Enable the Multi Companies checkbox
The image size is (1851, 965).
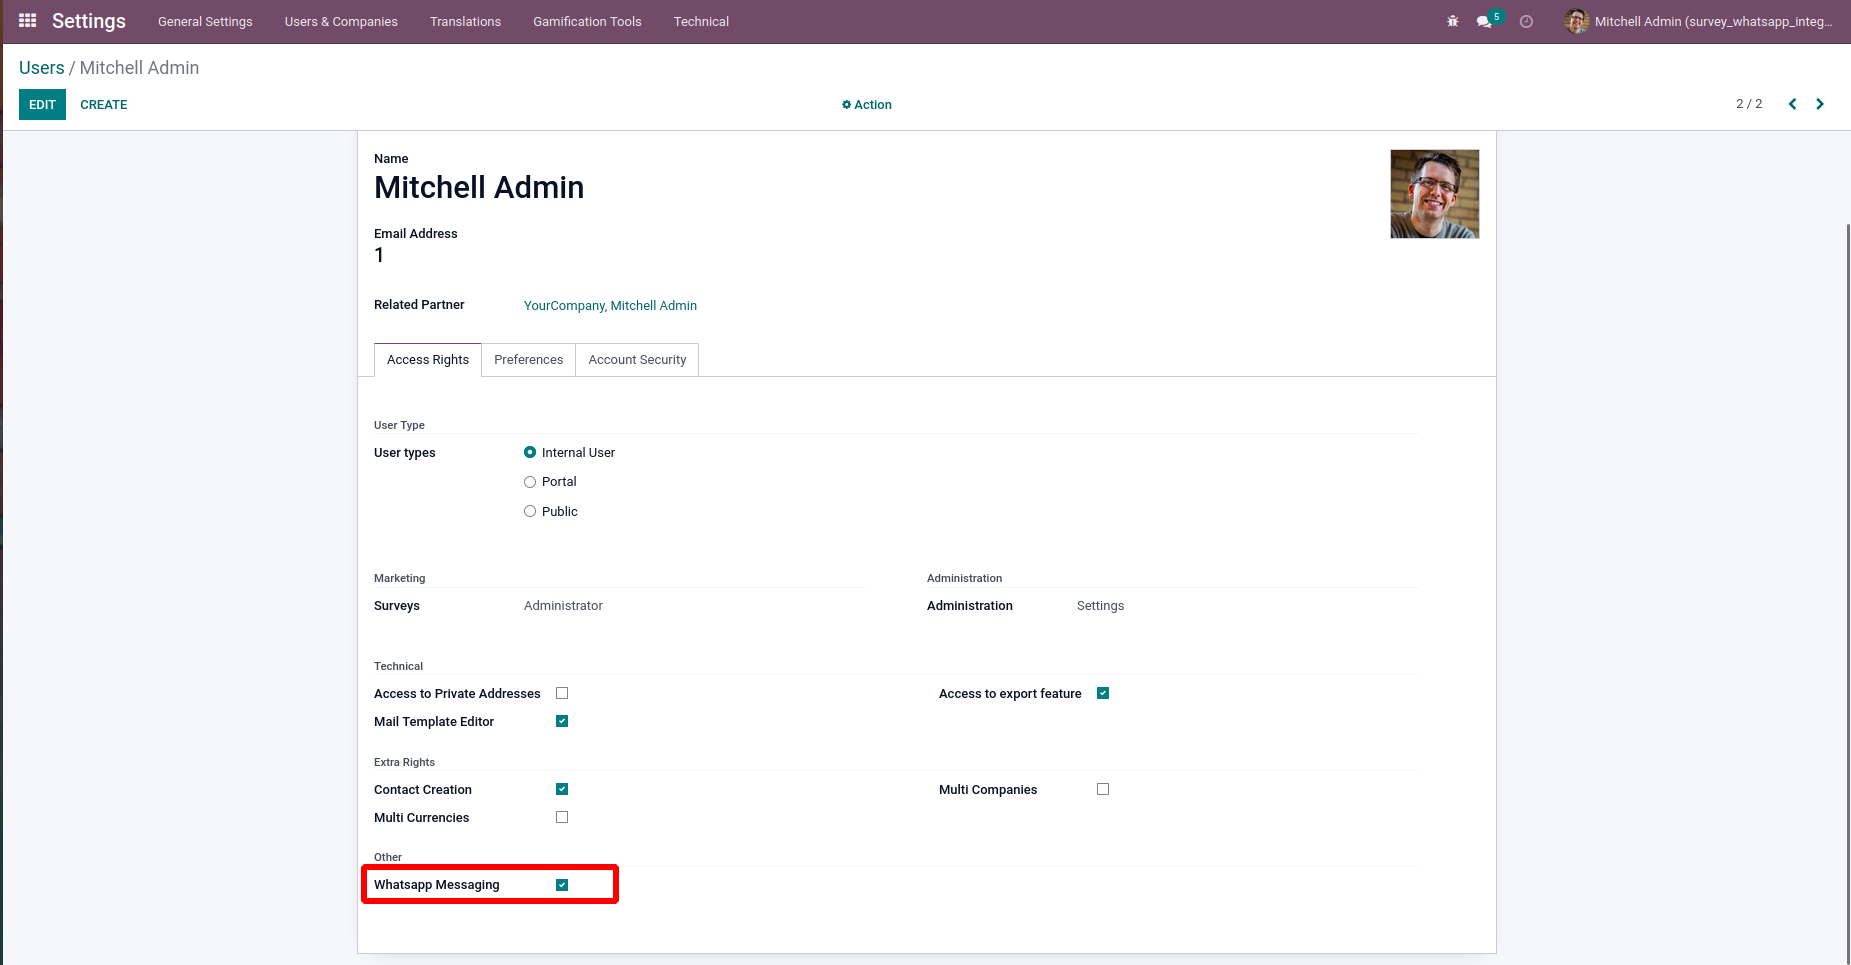pos(1103,789)
